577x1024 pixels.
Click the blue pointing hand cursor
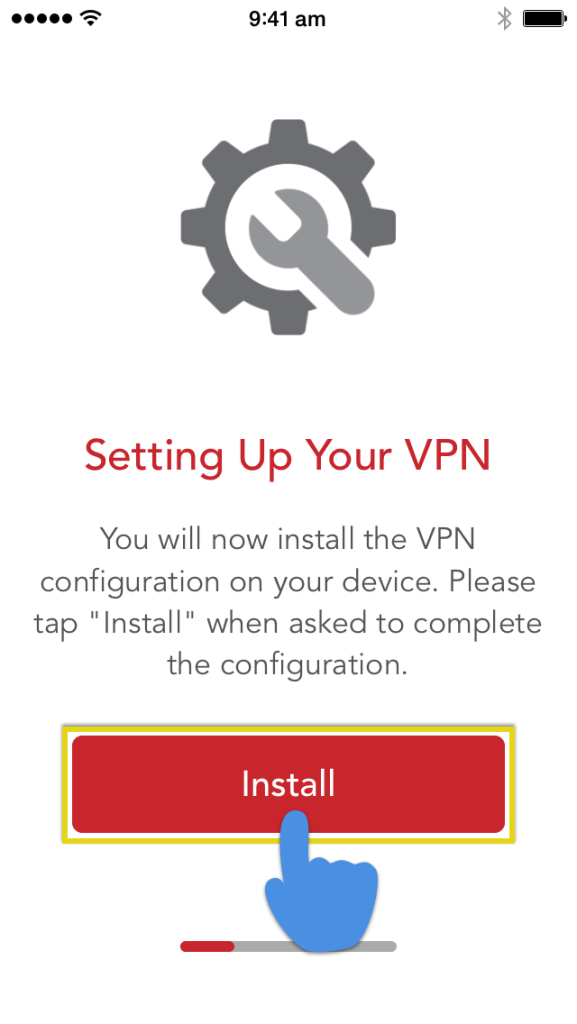(321, 880)
